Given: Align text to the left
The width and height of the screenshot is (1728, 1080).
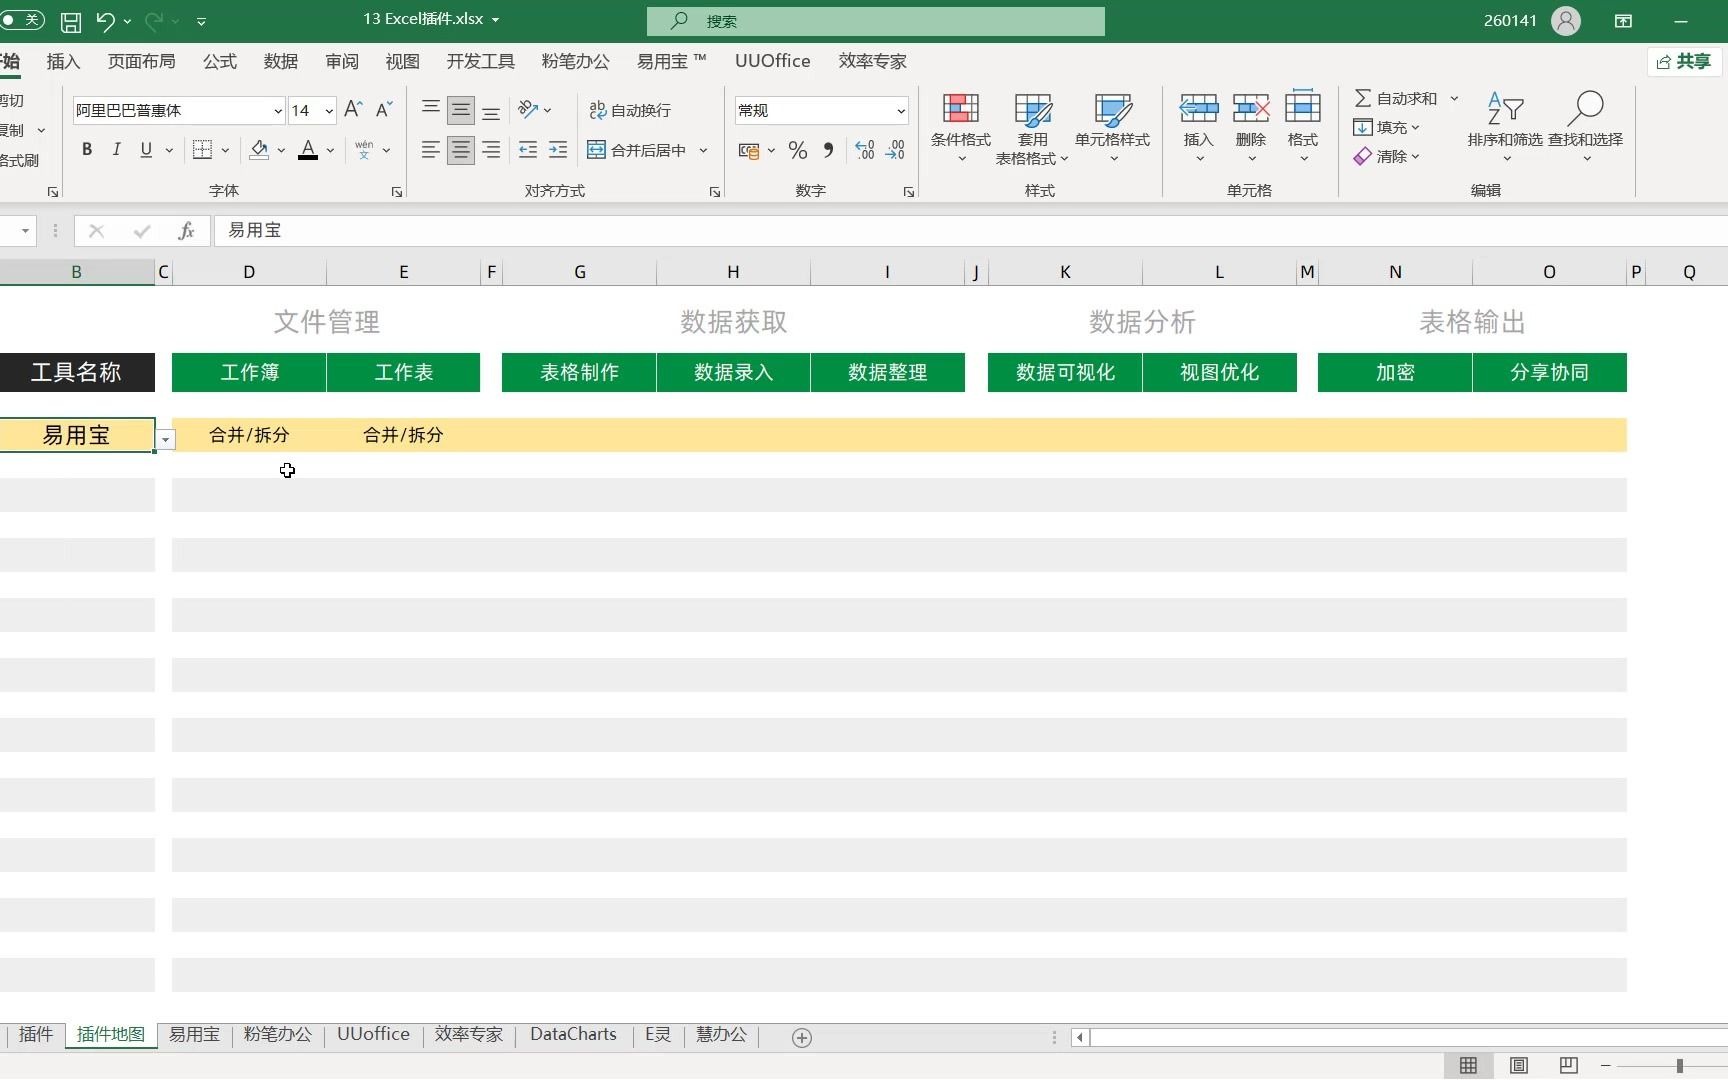Looking at the screenshot, I should point(430,150).
